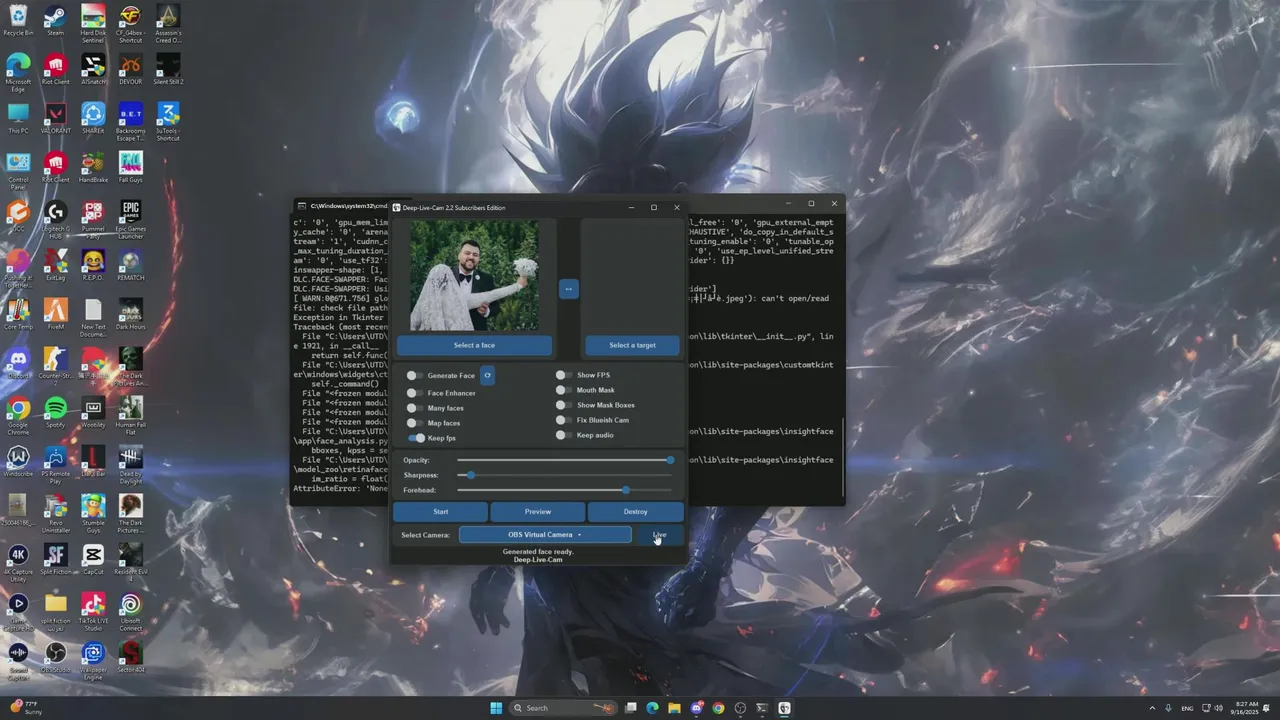Select the Control Panel desktop icon
This screenshot has height=720, width=1280.
(18, 171)
